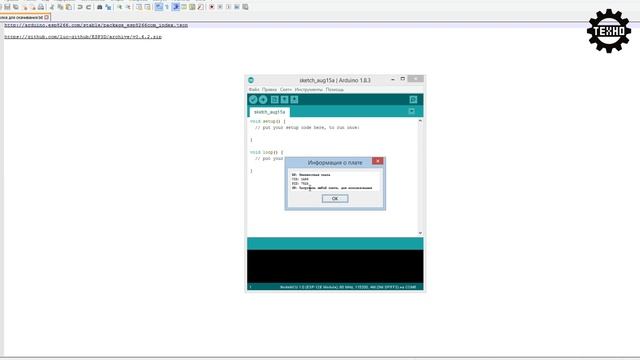
Task: Close the text file tab via its X
Action: [x=47, y=18]
